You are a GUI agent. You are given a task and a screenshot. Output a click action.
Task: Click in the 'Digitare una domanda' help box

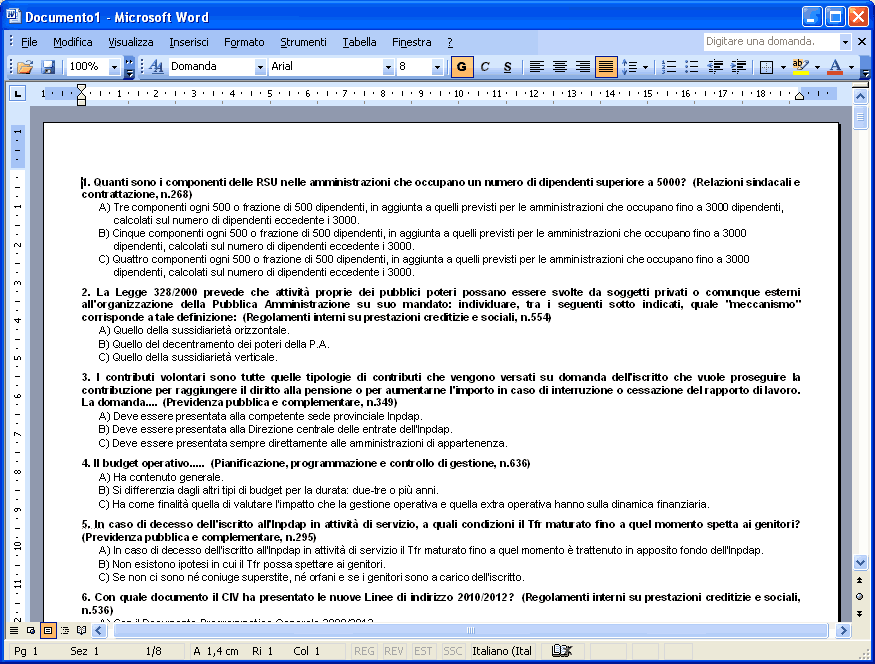770,42
